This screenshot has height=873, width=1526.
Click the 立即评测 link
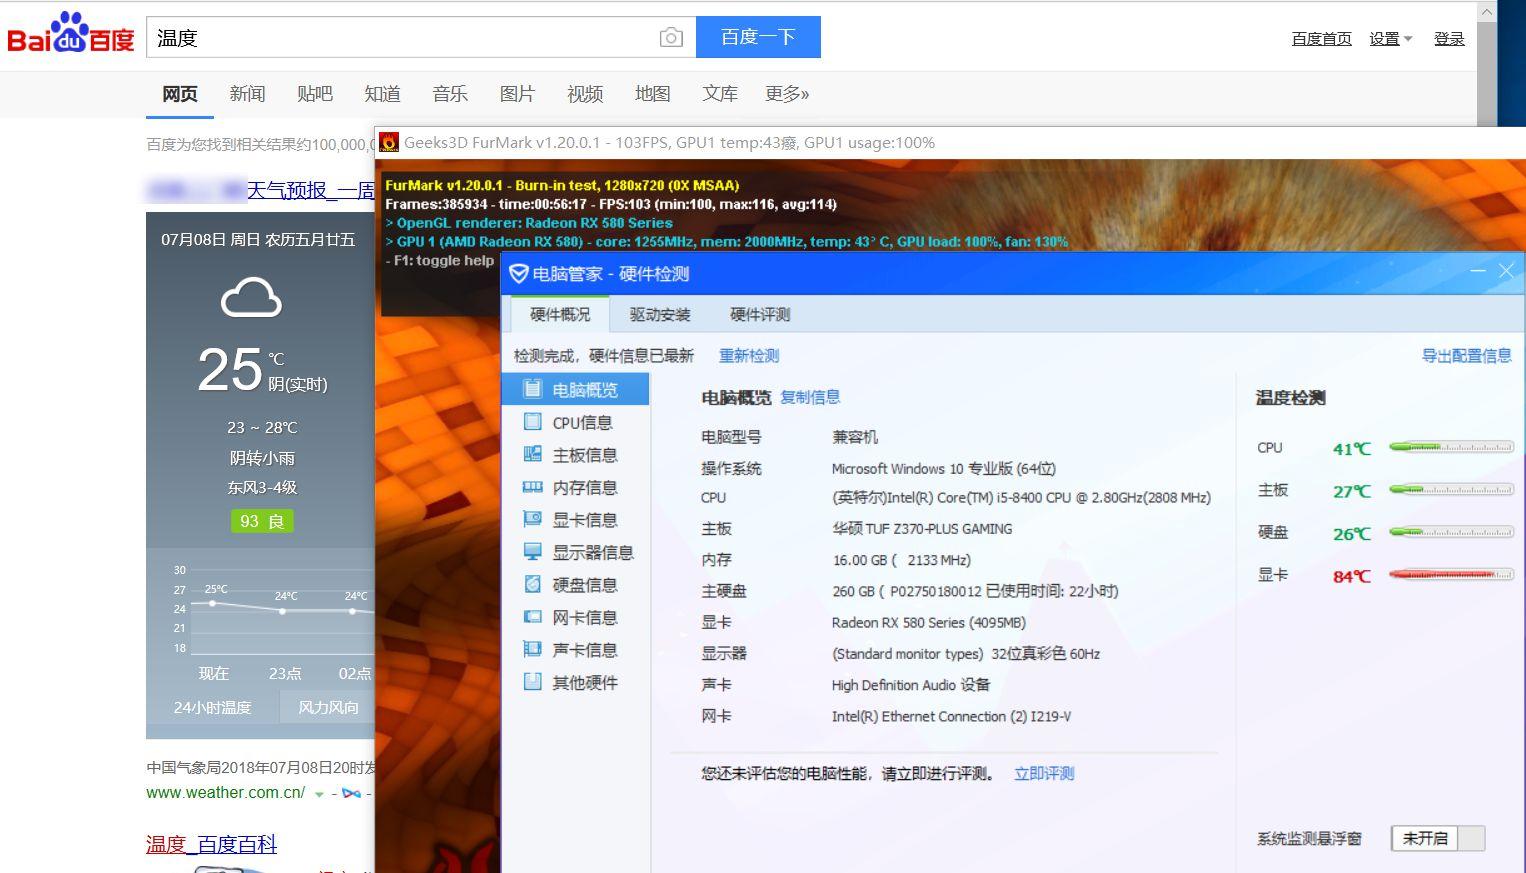(1044, 773)
